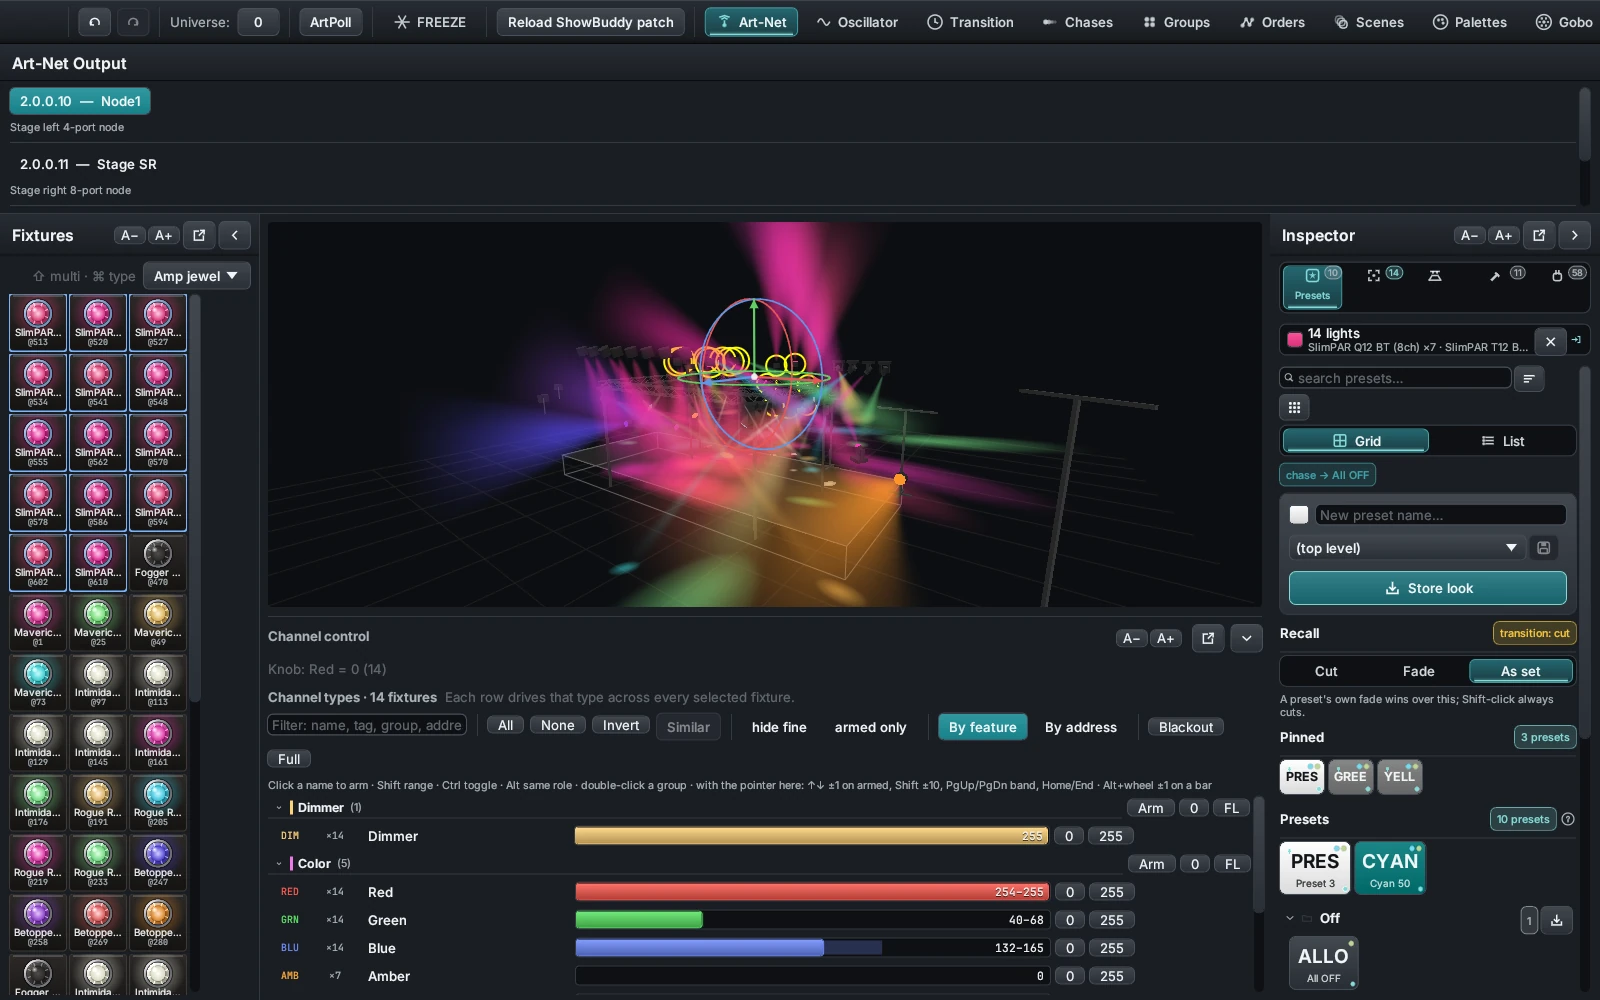Toggle FREEZE output

coord(430,22)
